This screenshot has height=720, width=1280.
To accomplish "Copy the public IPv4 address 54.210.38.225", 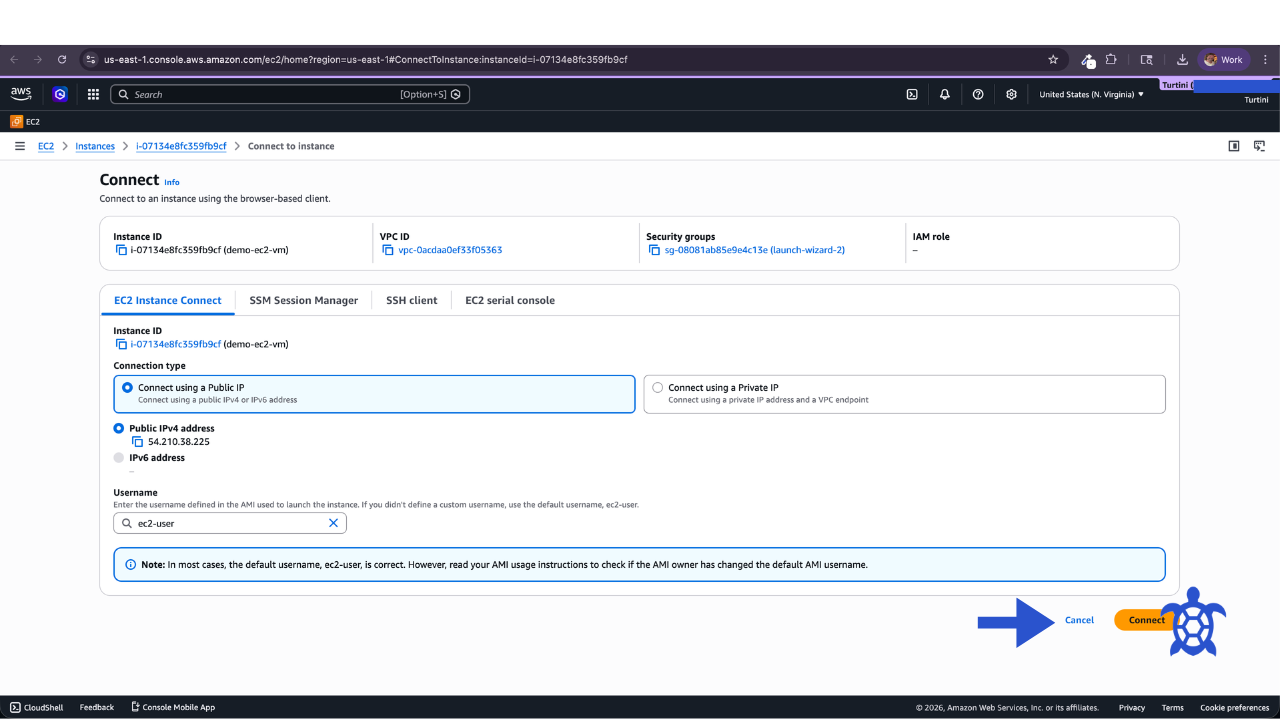I will tap(138, 441).
